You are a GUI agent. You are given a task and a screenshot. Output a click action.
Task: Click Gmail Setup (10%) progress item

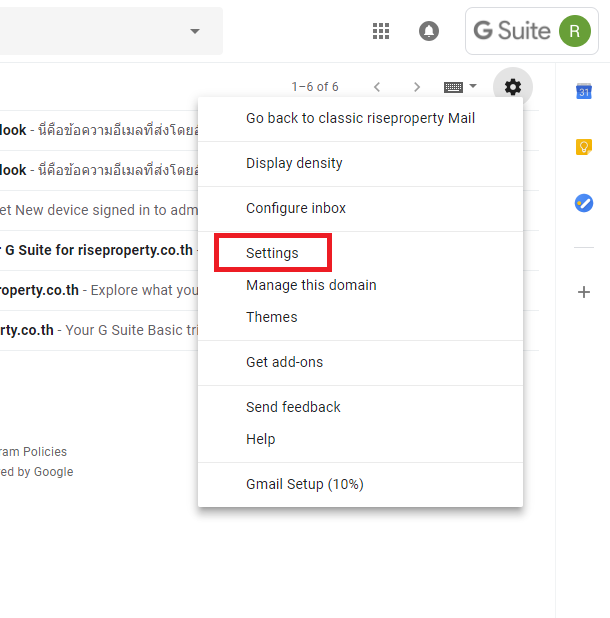point(304,484)
